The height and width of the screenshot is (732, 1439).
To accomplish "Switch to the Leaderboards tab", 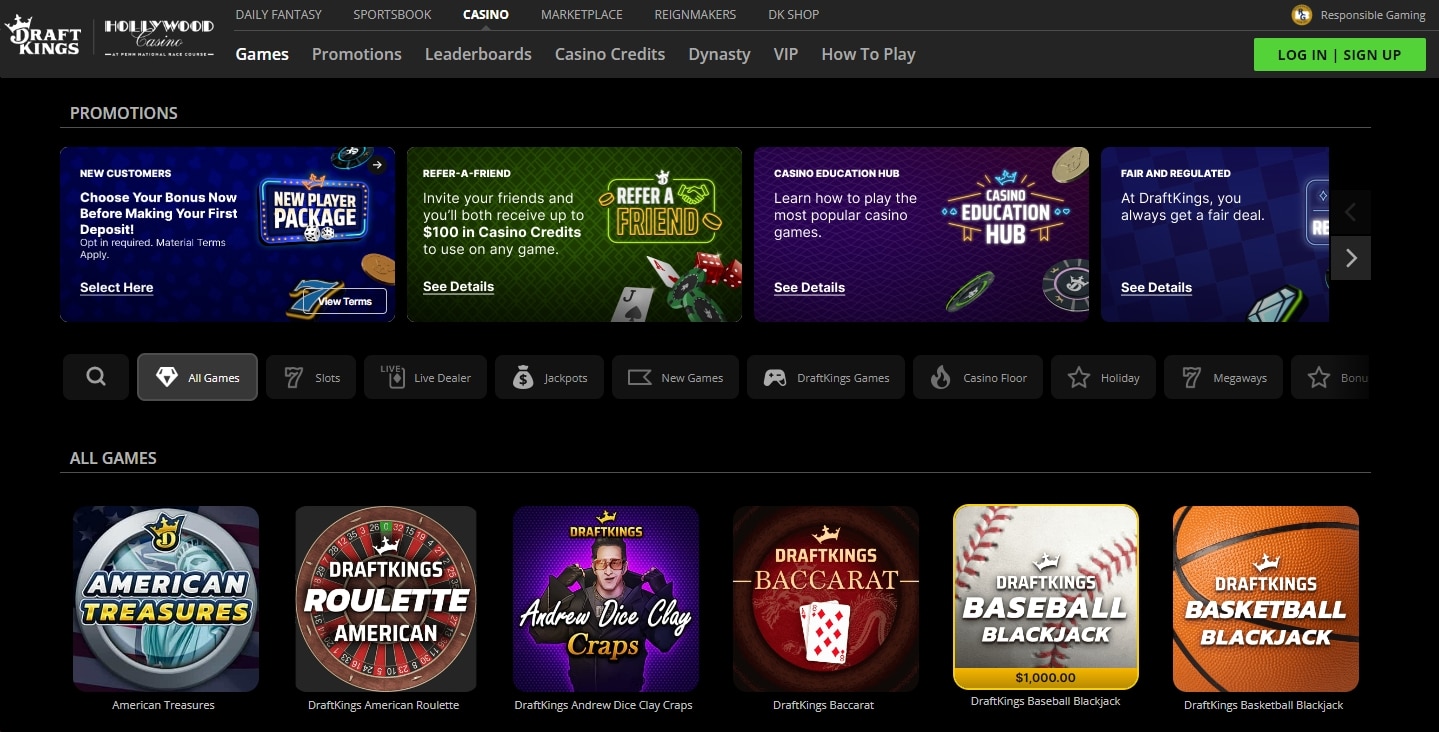I will coord(478,54).
